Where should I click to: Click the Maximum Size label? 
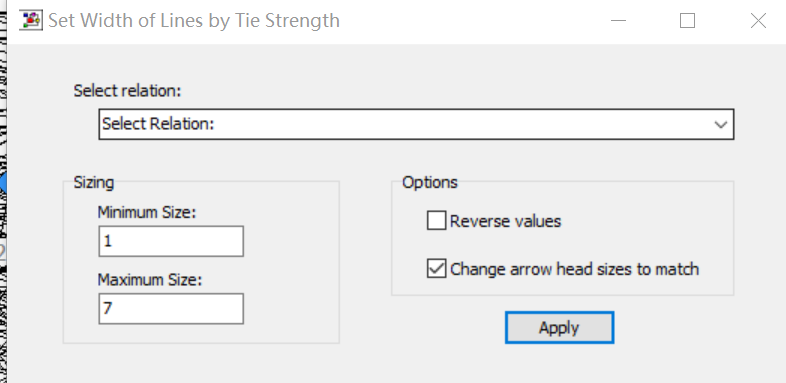coord(149,280)
